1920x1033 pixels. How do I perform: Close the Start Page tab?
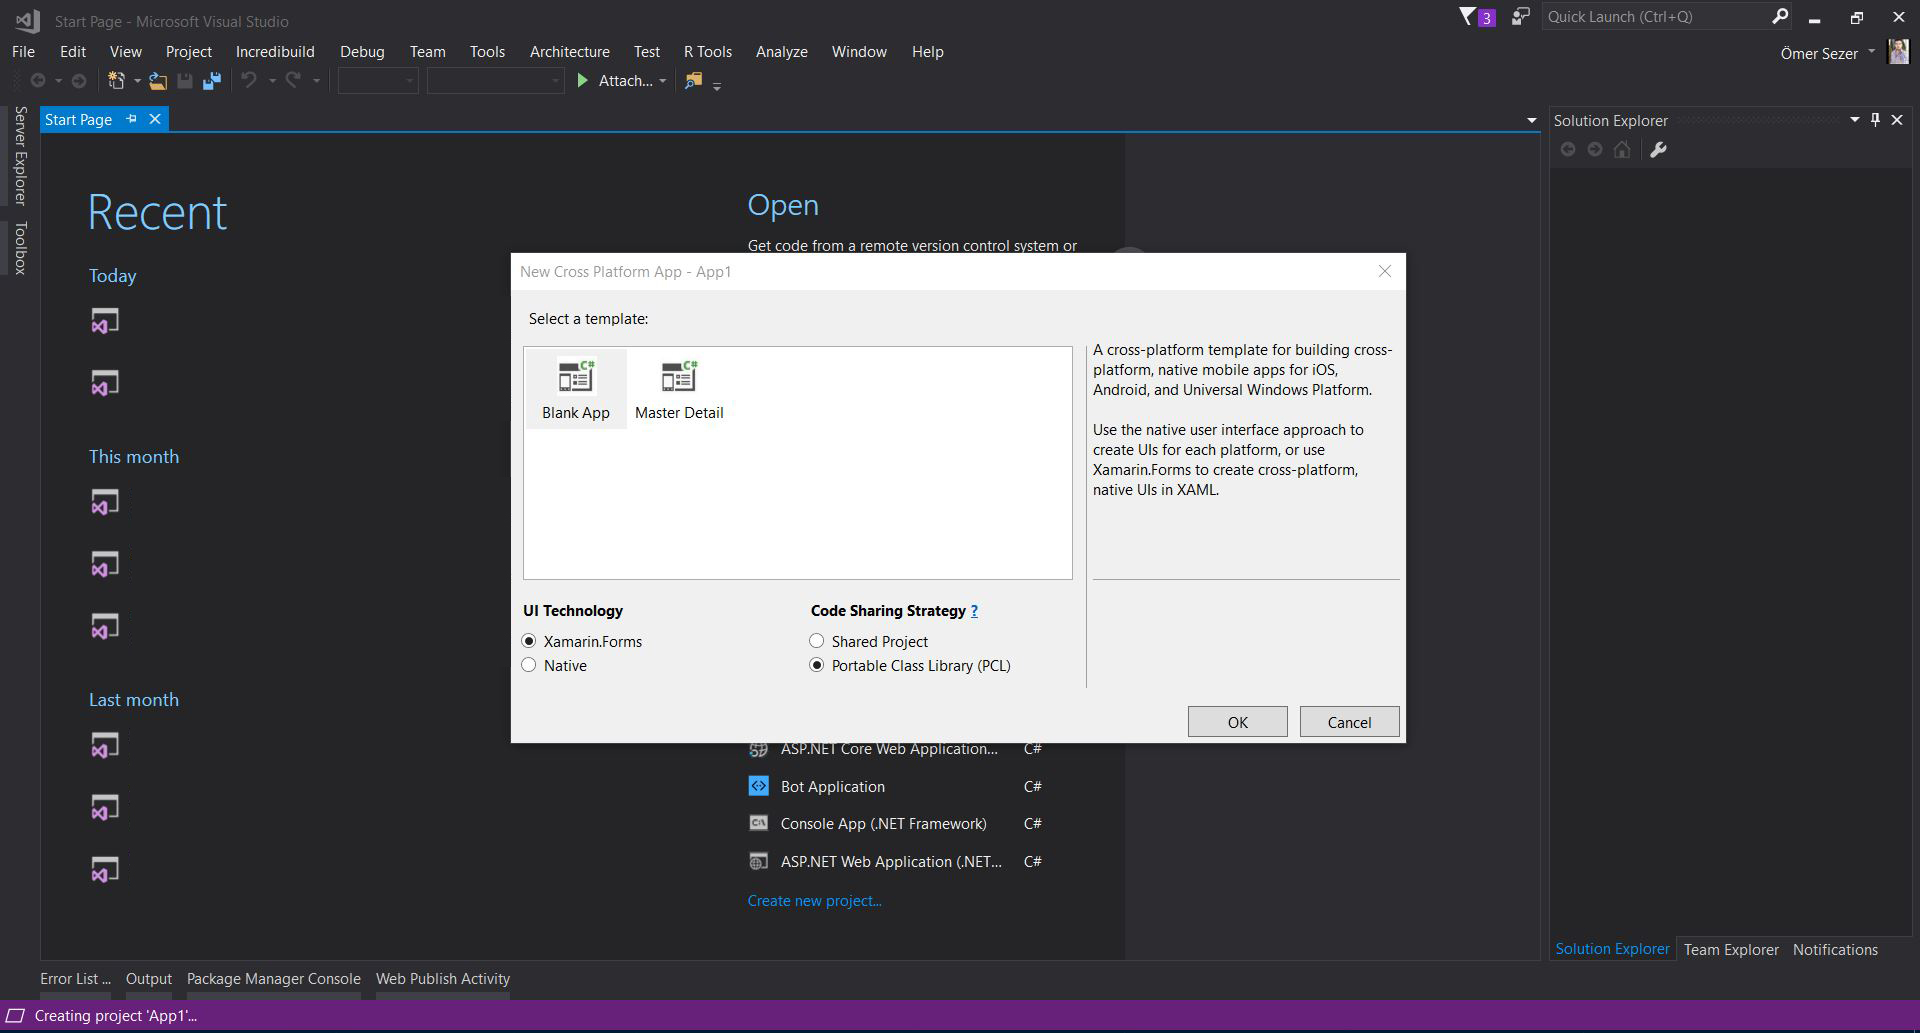155,119
